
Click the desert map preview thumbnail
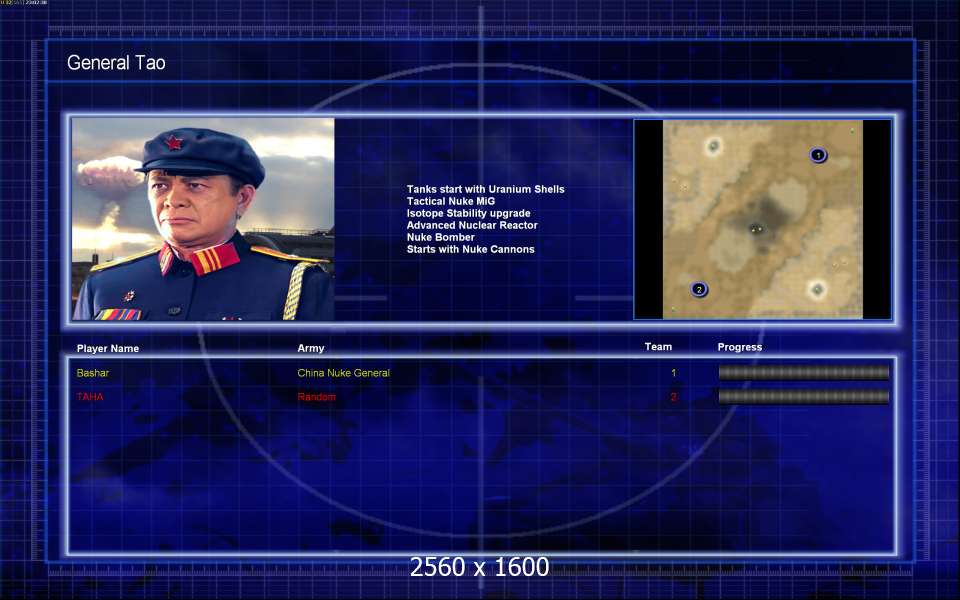(x=763, y=219)
